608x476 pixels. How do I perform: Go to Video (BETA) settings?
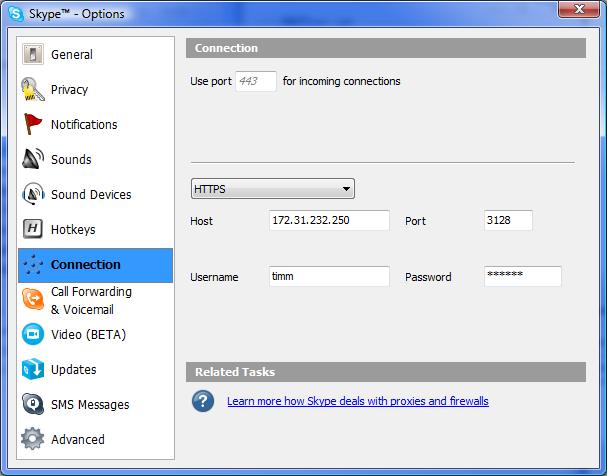(95, 334)
